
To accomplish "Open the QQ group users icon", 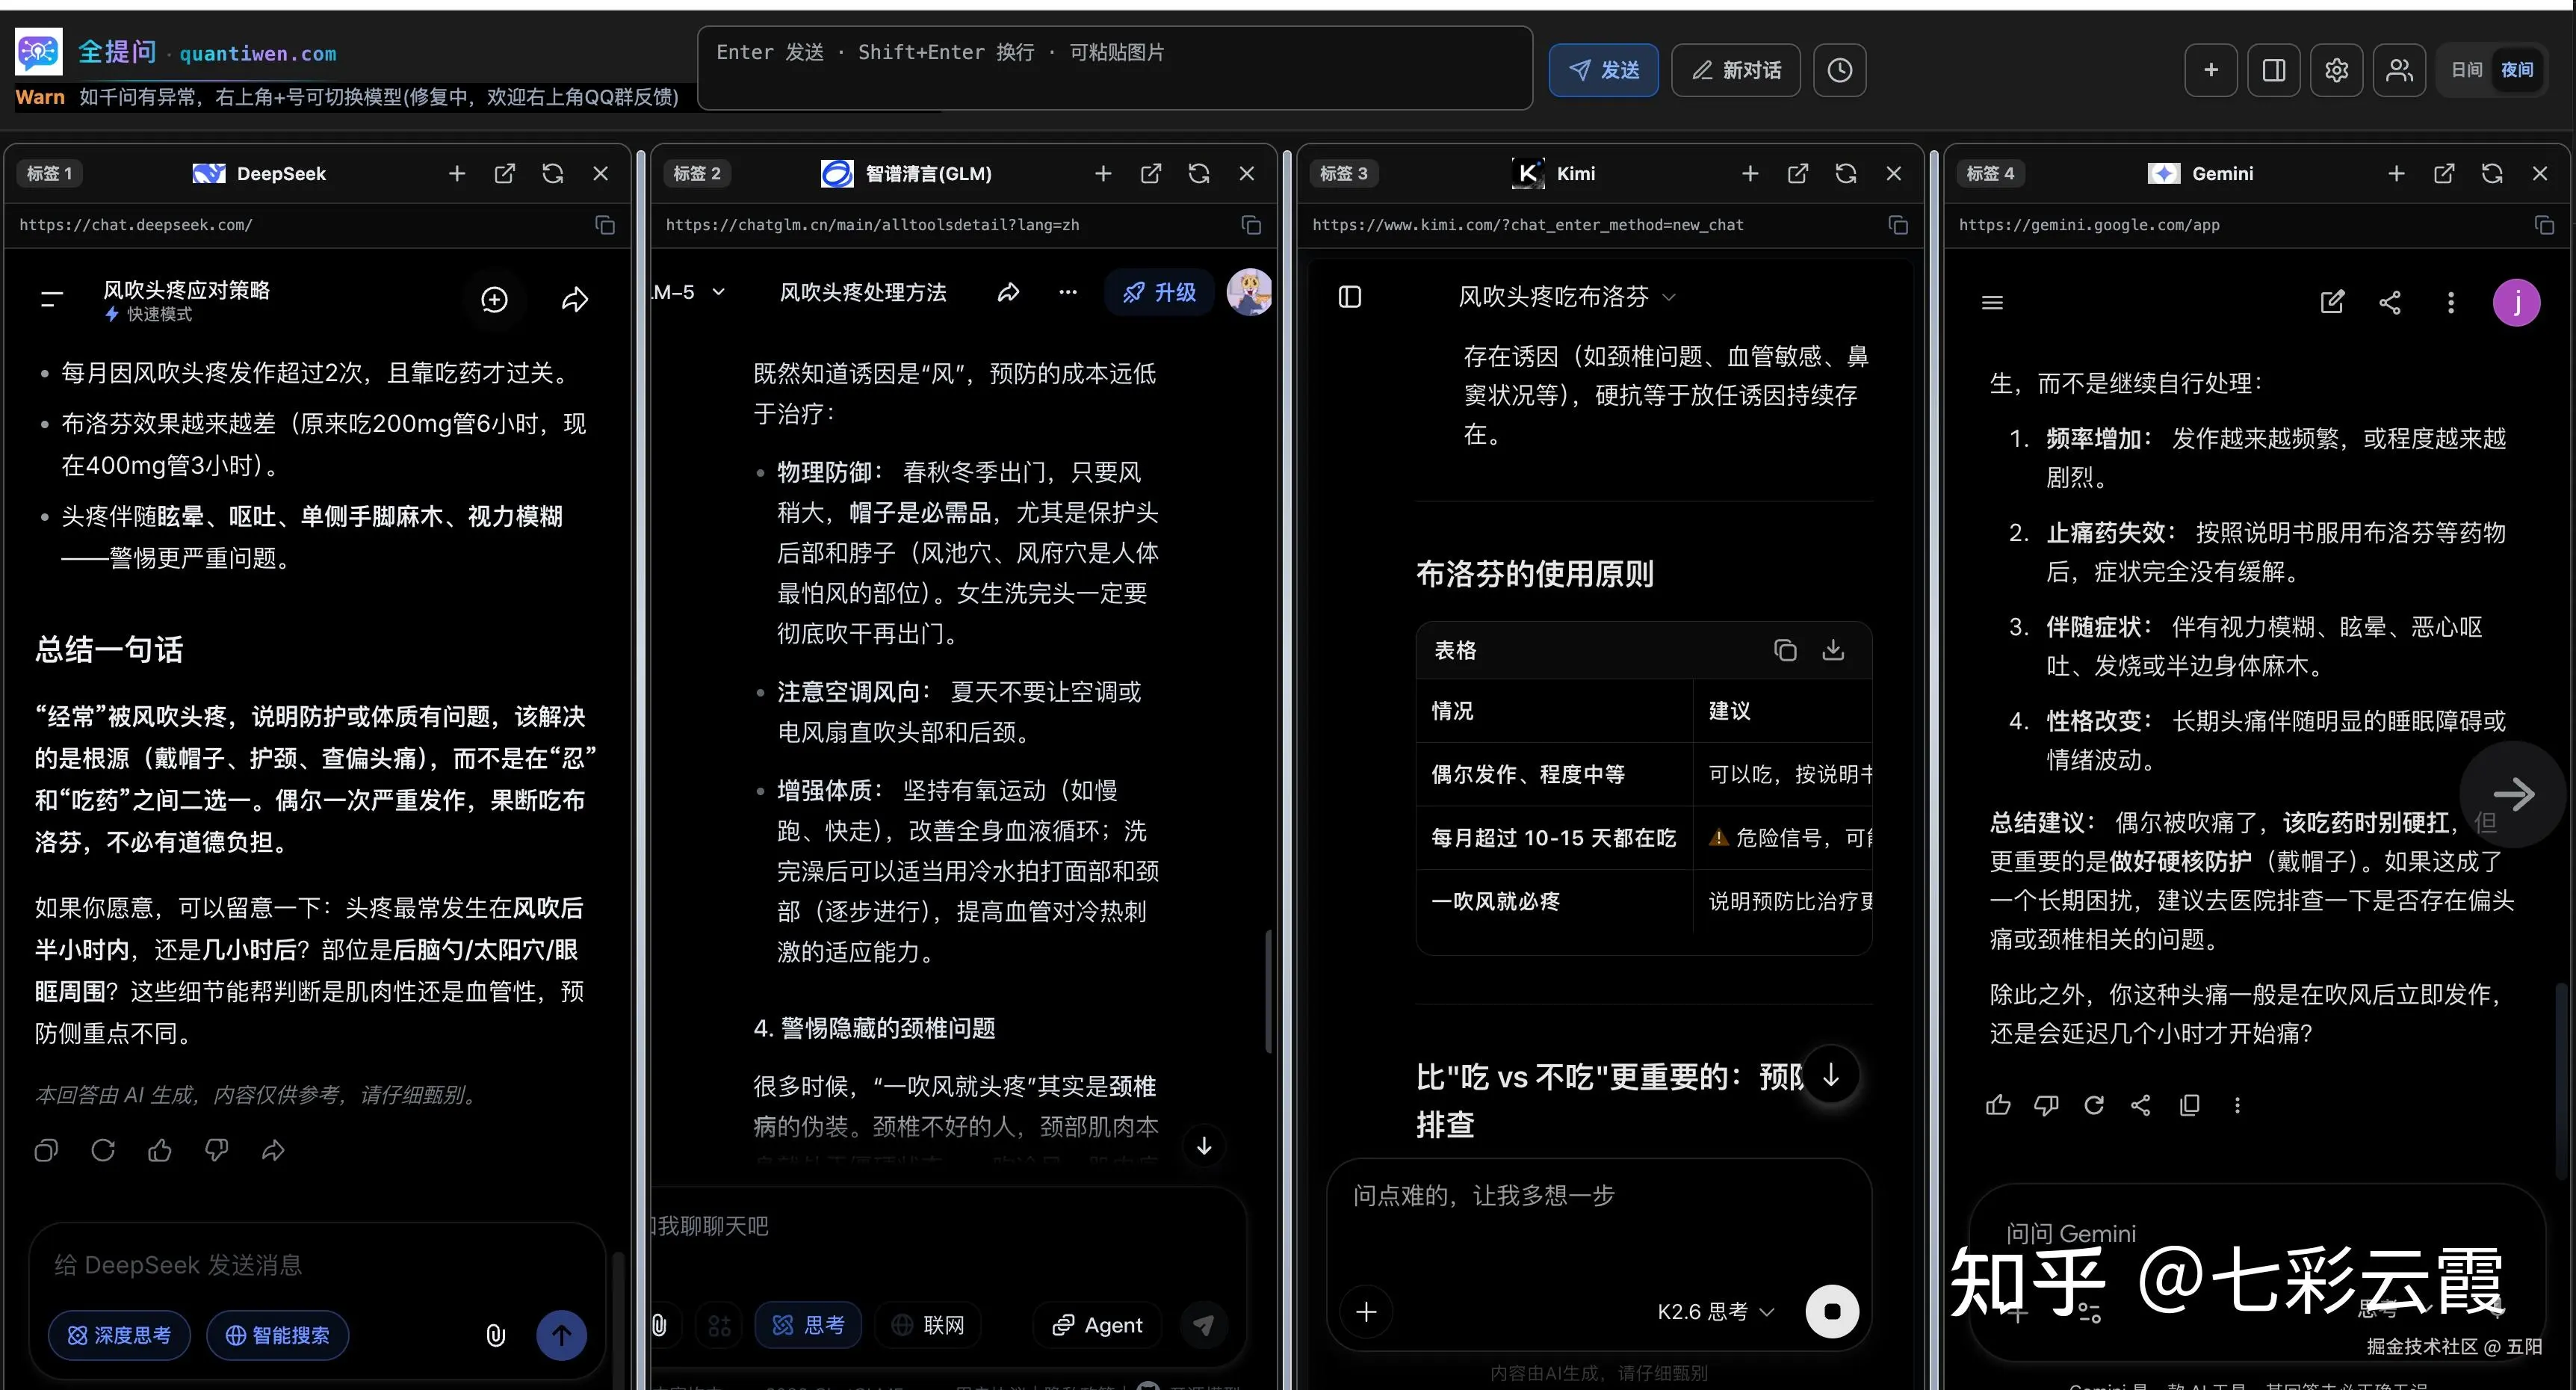I will [x=2400, y=70].
